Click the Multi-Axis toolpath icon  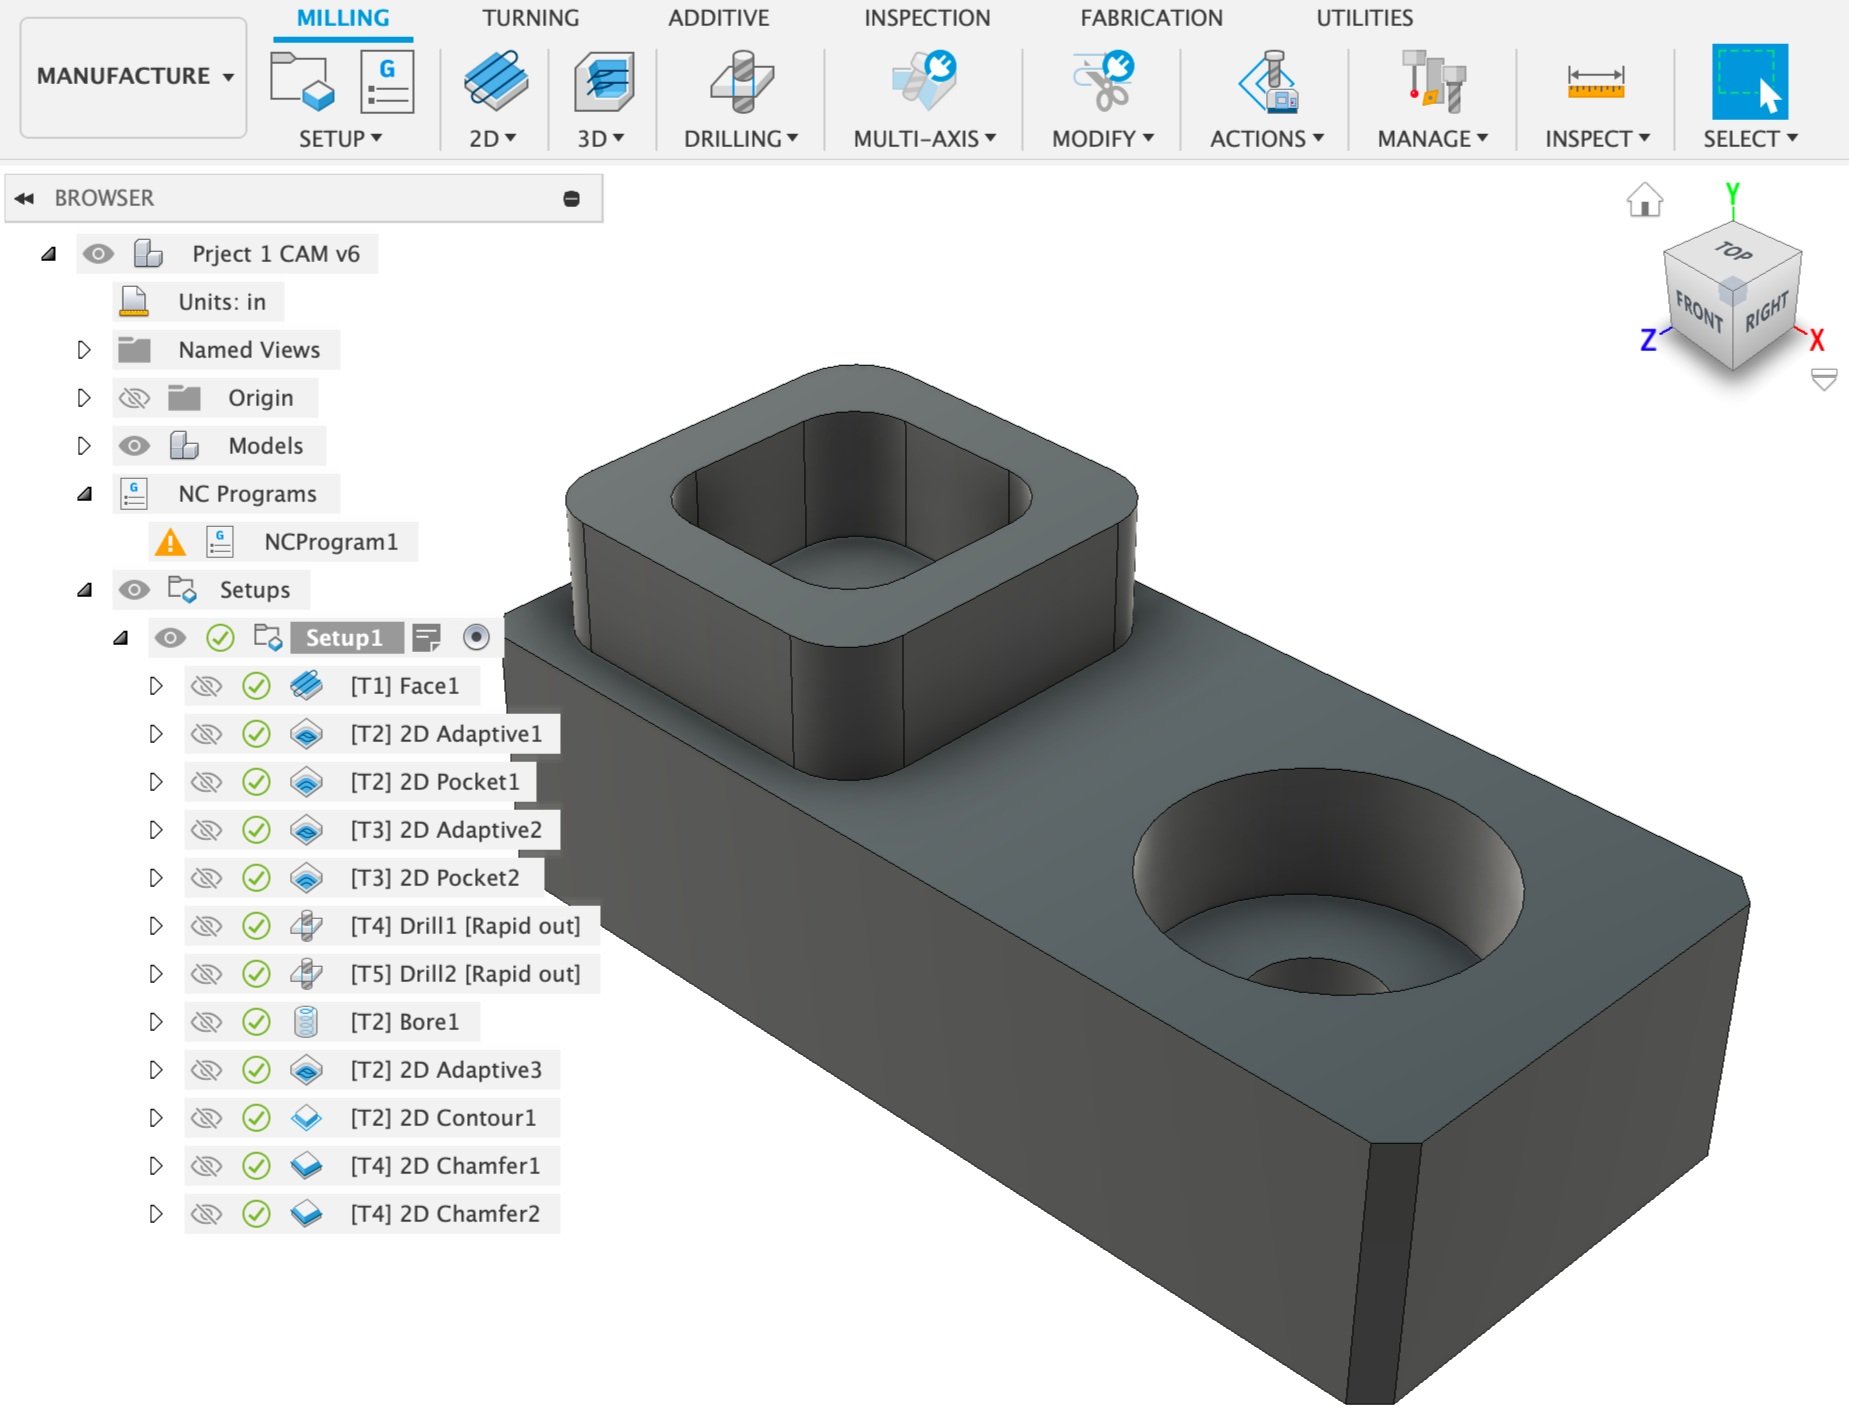pyautogui.click(x=925, y=80)
